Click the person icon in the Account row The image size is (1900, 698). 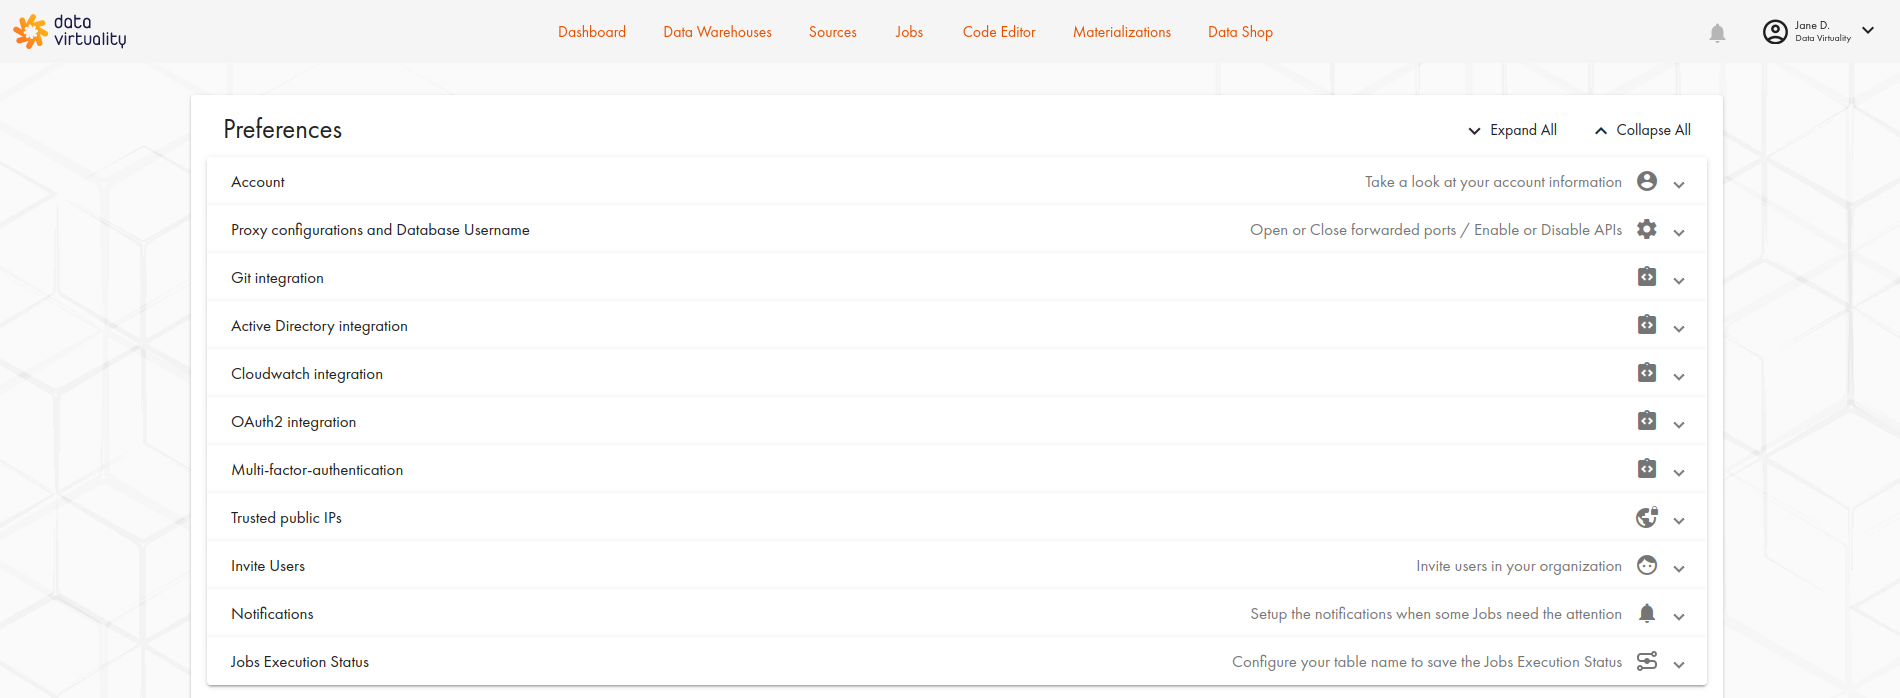click(1647, 181)
